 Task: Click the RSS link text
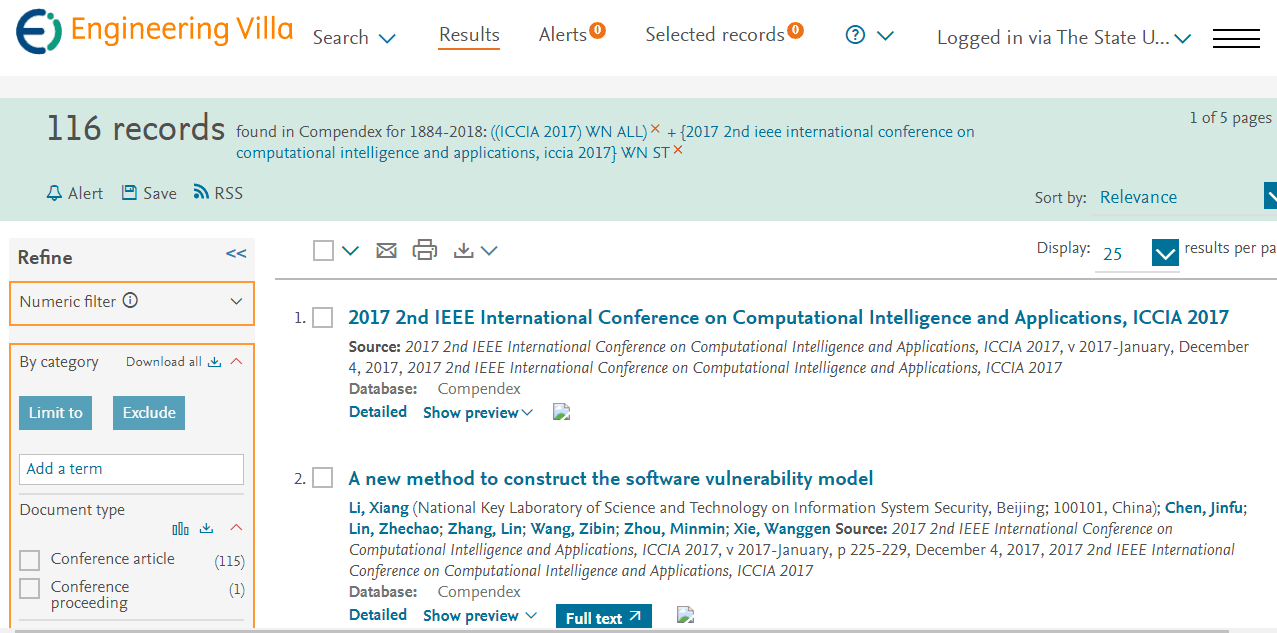[x=228, y=193]
